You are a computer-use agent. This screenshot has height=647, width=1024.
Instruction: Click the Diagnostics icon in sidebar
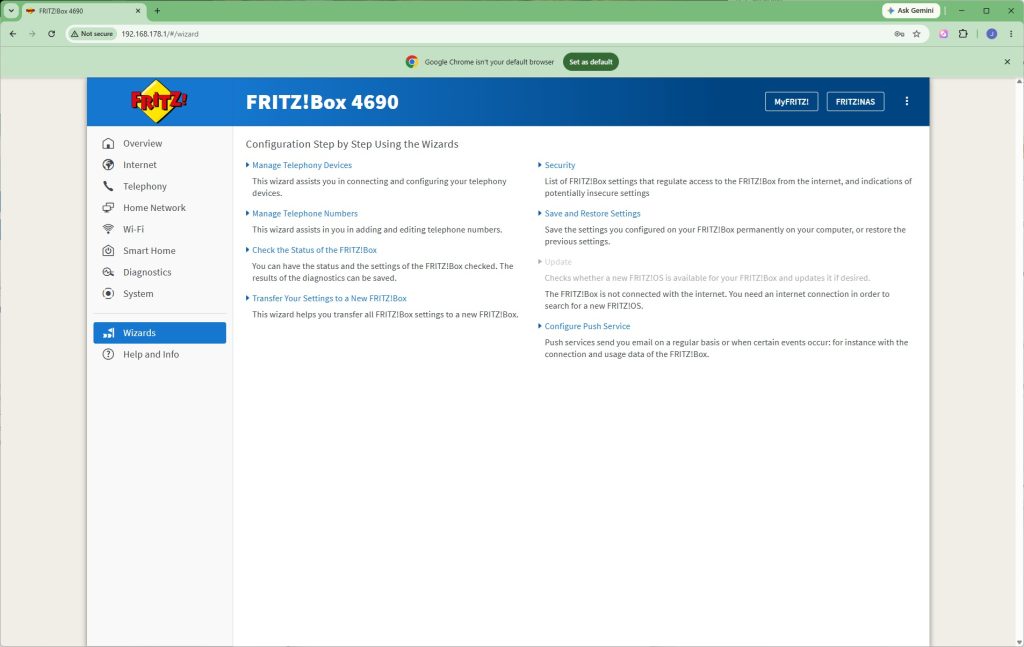[x=108, y=272]
